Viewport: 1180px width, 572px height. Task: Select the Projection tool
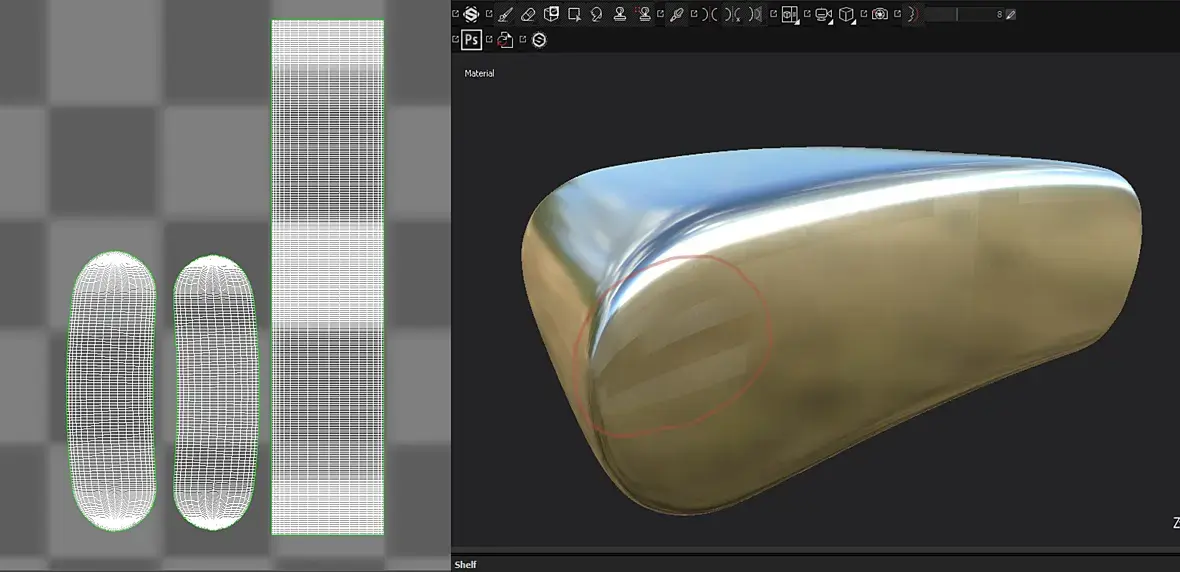[x=551, y=14]
